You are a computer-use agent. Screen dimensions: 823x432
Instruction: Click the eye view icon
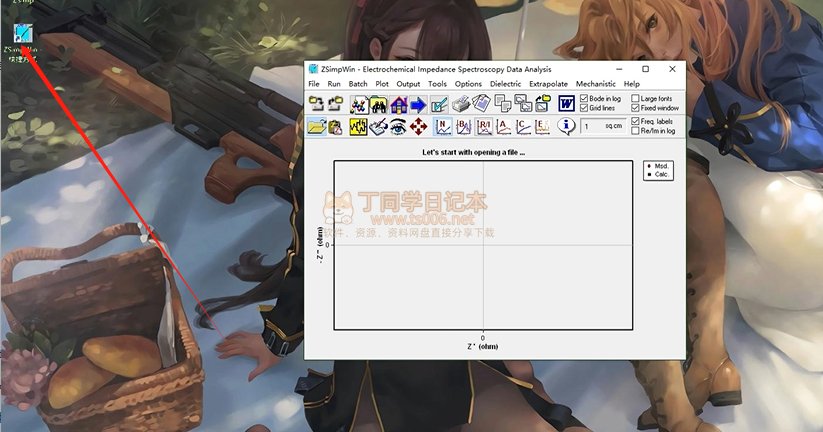(x=399, y=126)
